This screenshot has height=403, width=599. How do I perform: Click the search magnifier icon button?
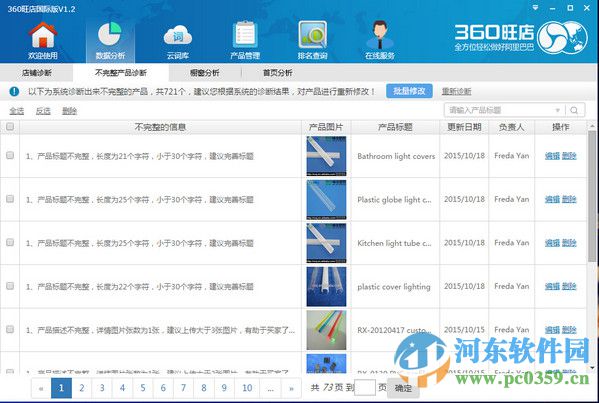pos(574,110)
